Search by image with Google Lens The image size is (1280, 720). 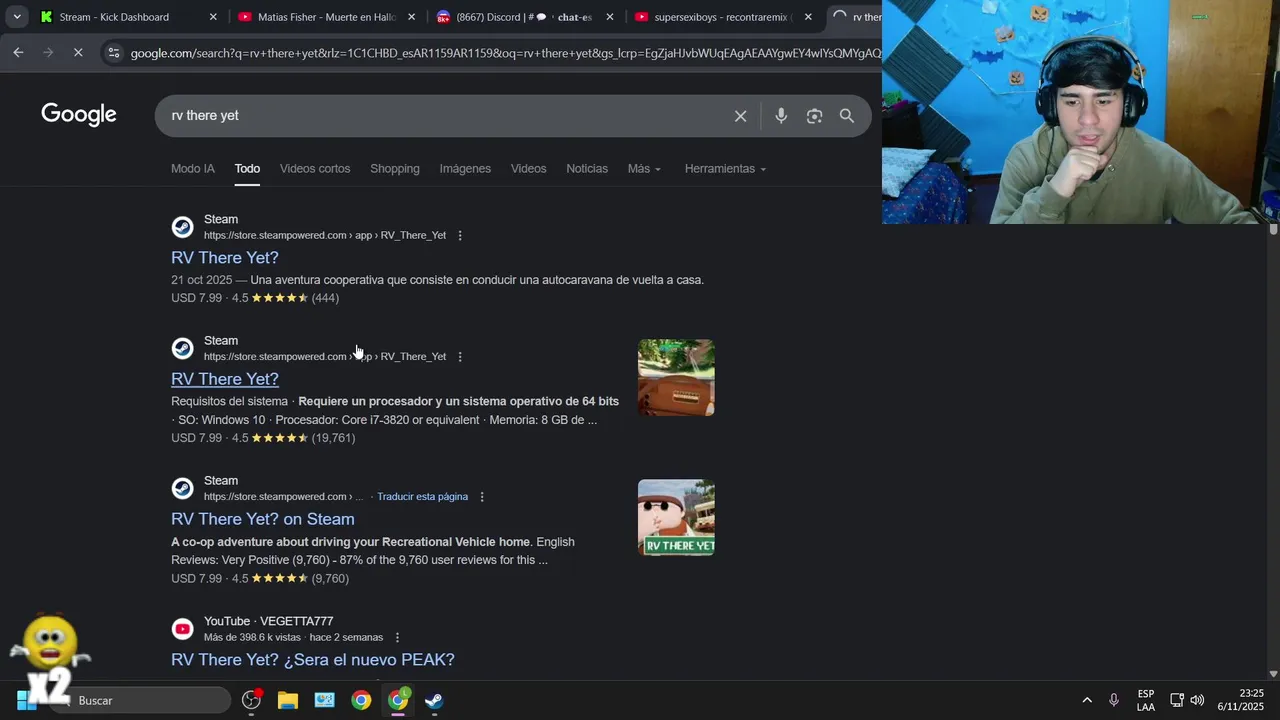(814, 116)
